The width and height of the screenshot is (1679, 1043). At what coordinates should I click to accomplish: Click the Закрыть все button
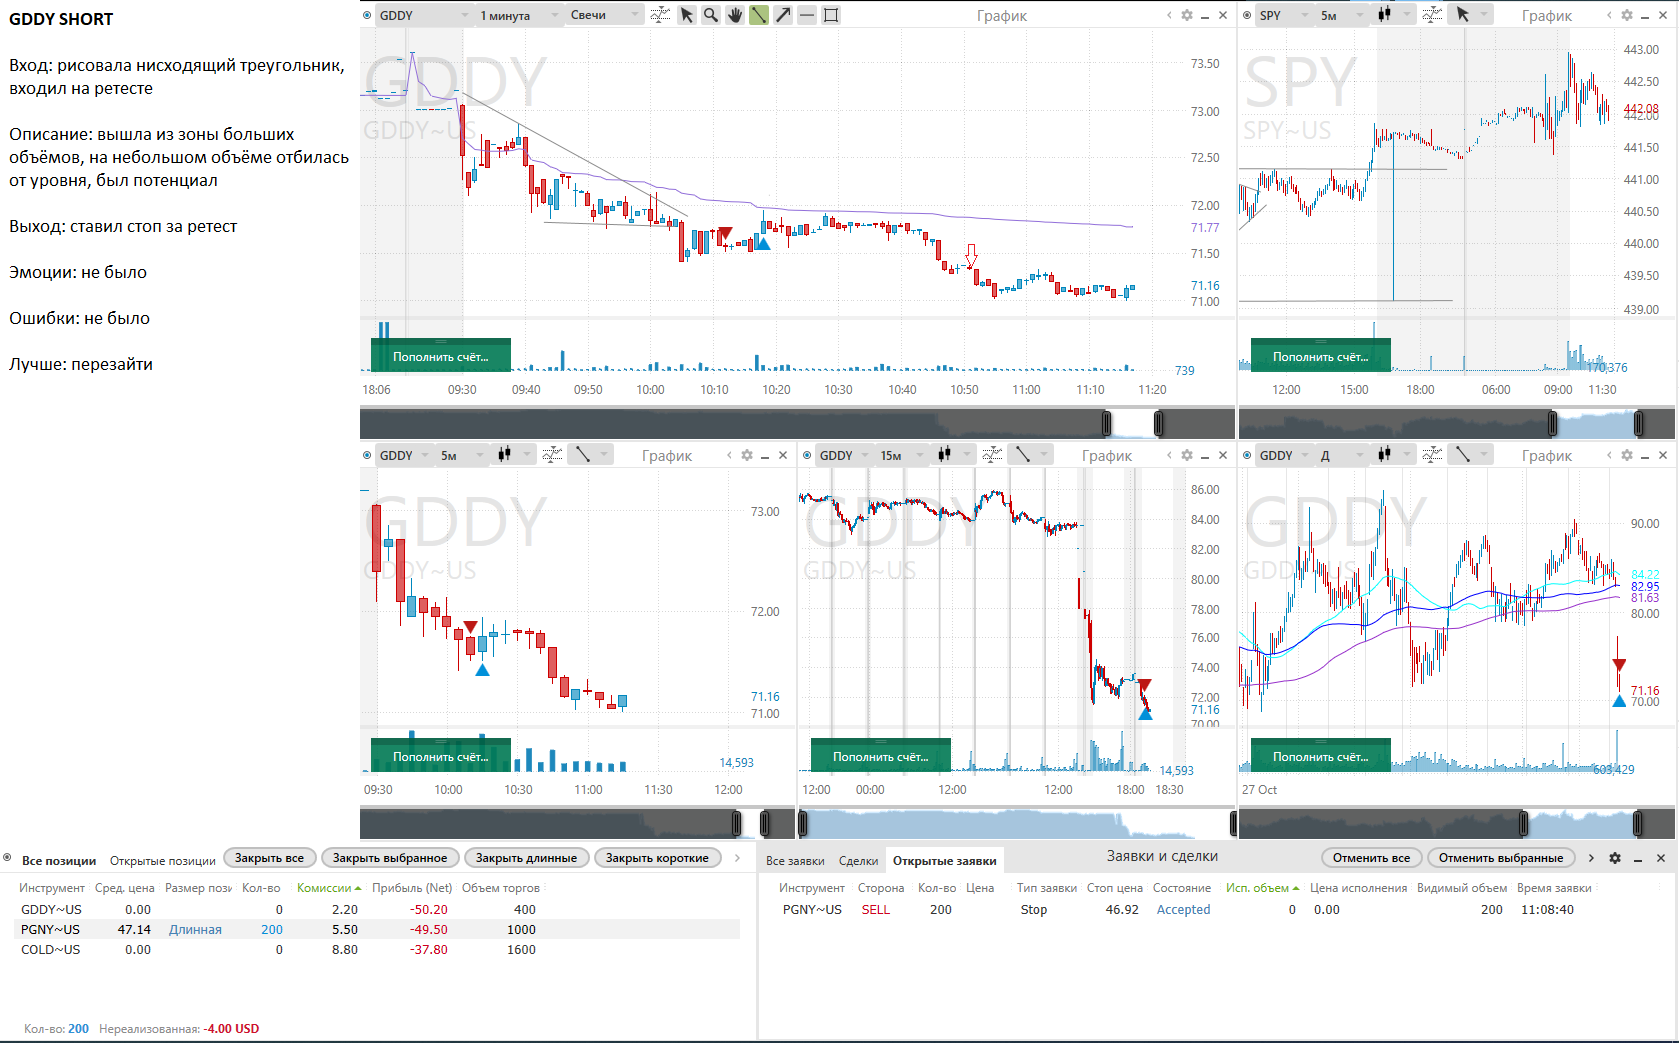pyautogui.click(x=269, y=858)
